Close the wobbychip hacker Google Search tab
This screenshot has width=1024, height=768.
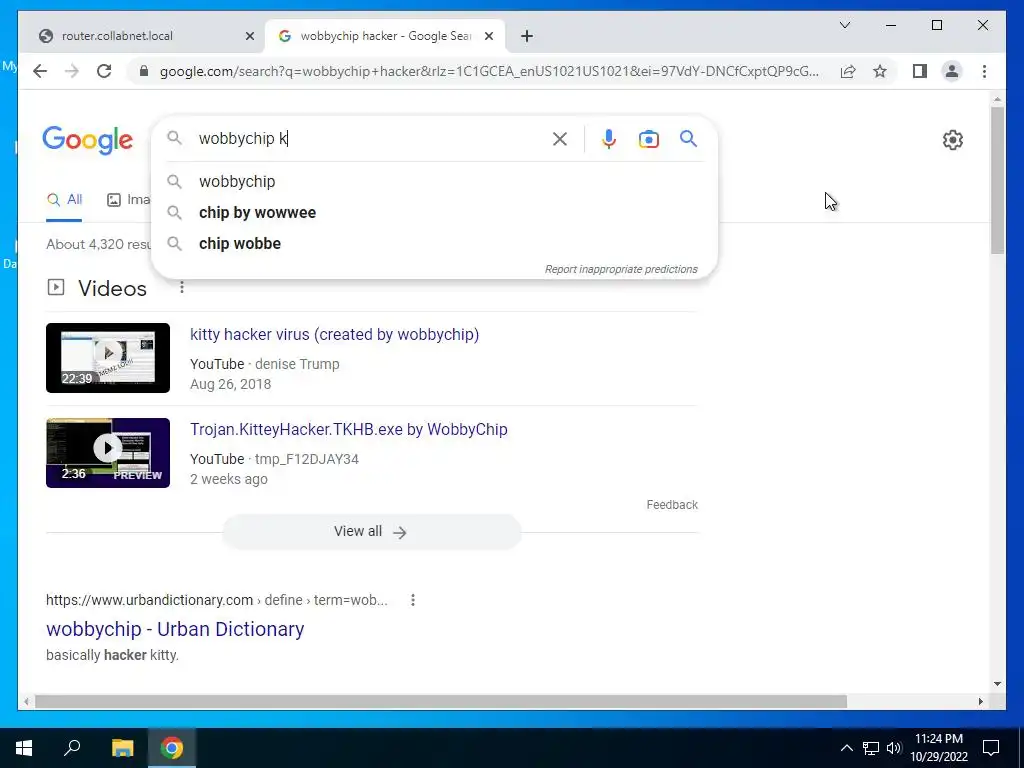490,36
